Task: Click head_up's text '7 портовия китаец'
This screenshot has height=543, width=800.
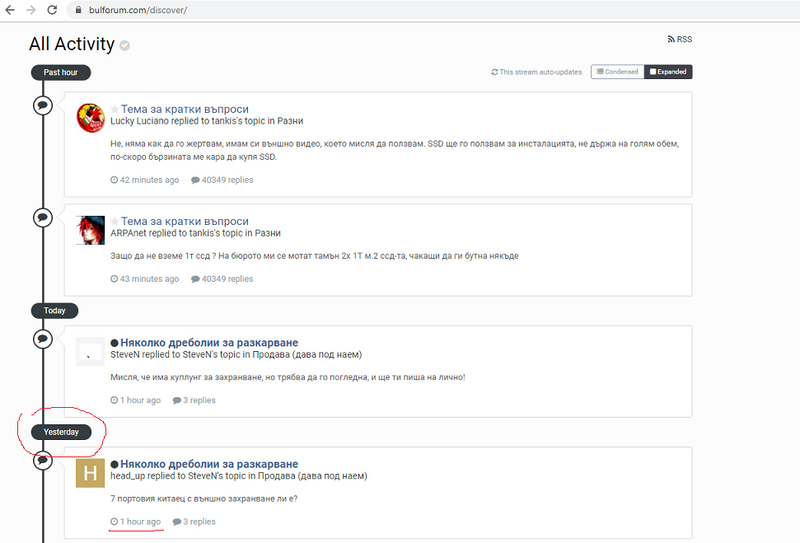Action: click(204, 499)
